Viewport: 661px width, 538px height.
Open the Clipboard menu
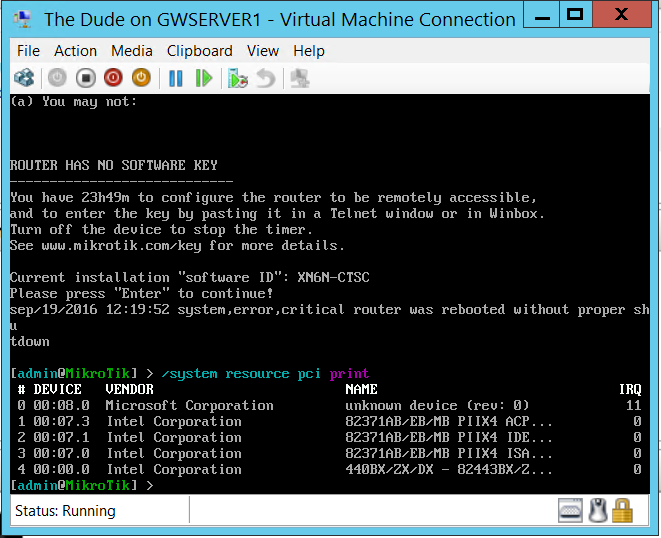tap(199, 51)
